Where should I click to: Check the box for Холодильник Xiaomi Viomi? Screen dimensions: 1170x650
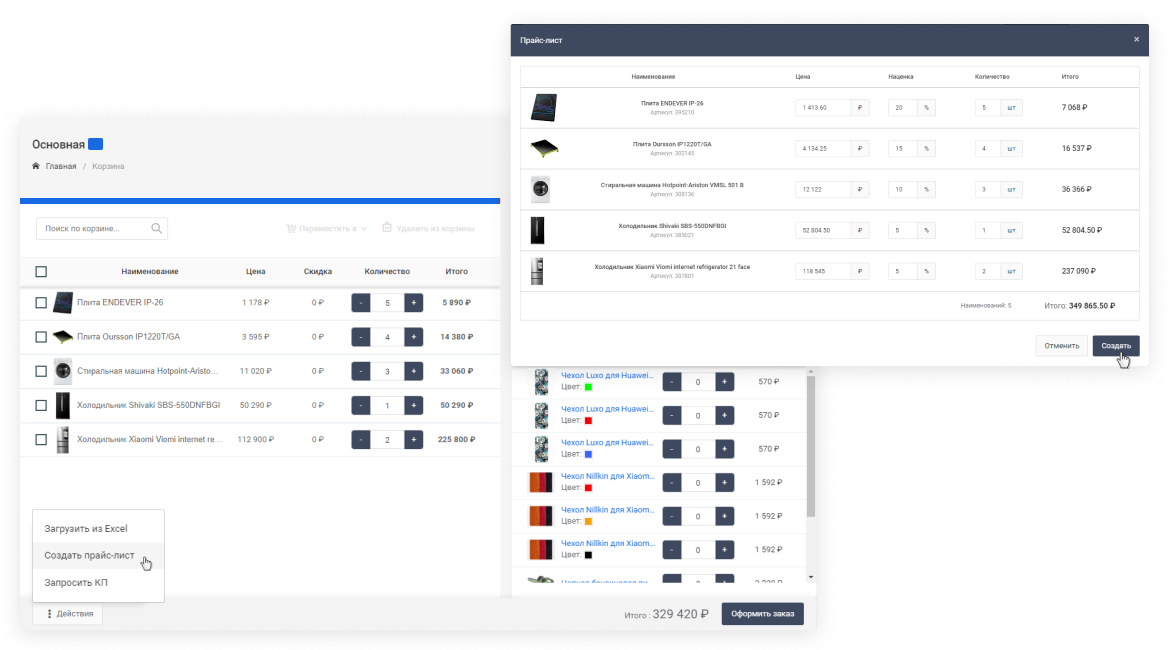[41, 440]
